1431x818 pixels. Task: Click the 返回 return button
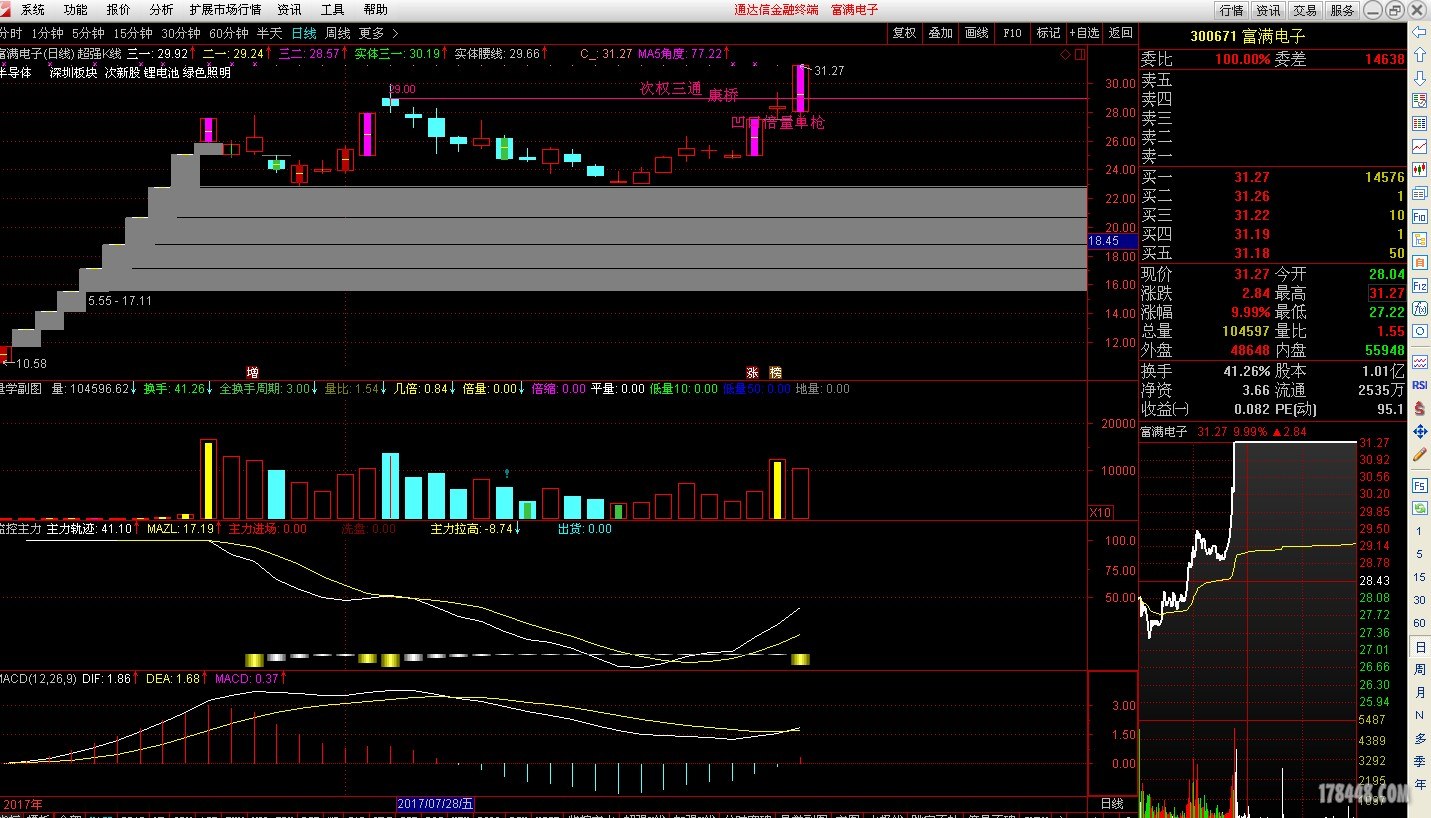pos(1121,33)
